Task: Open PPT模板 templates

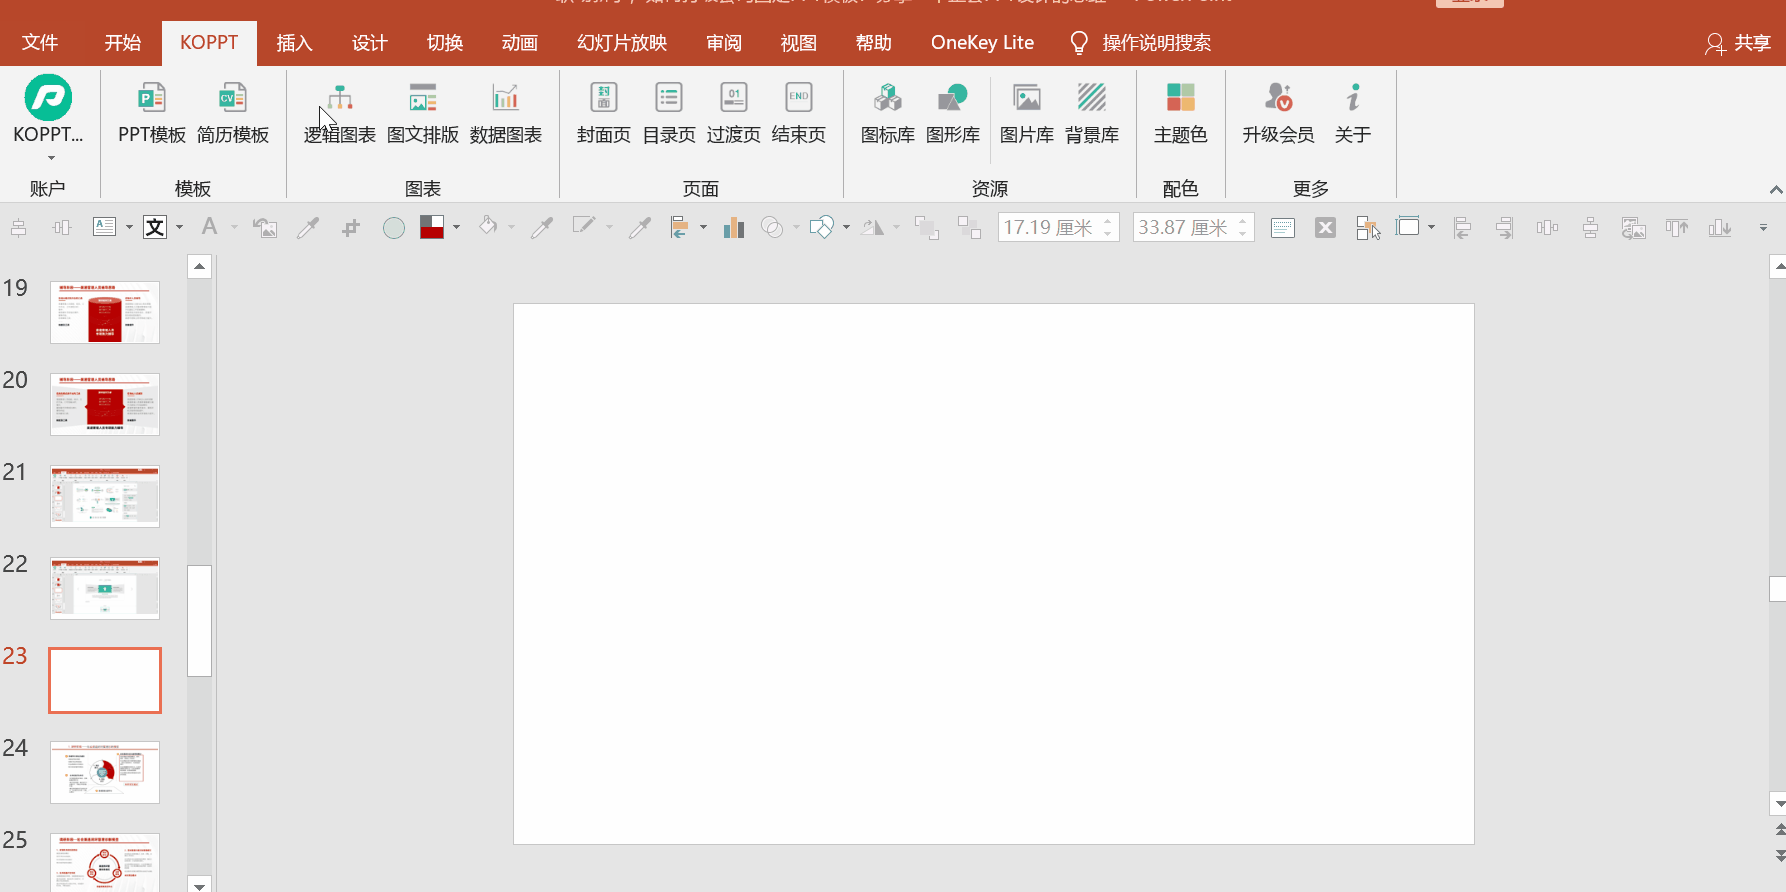Action: [152, 114]
